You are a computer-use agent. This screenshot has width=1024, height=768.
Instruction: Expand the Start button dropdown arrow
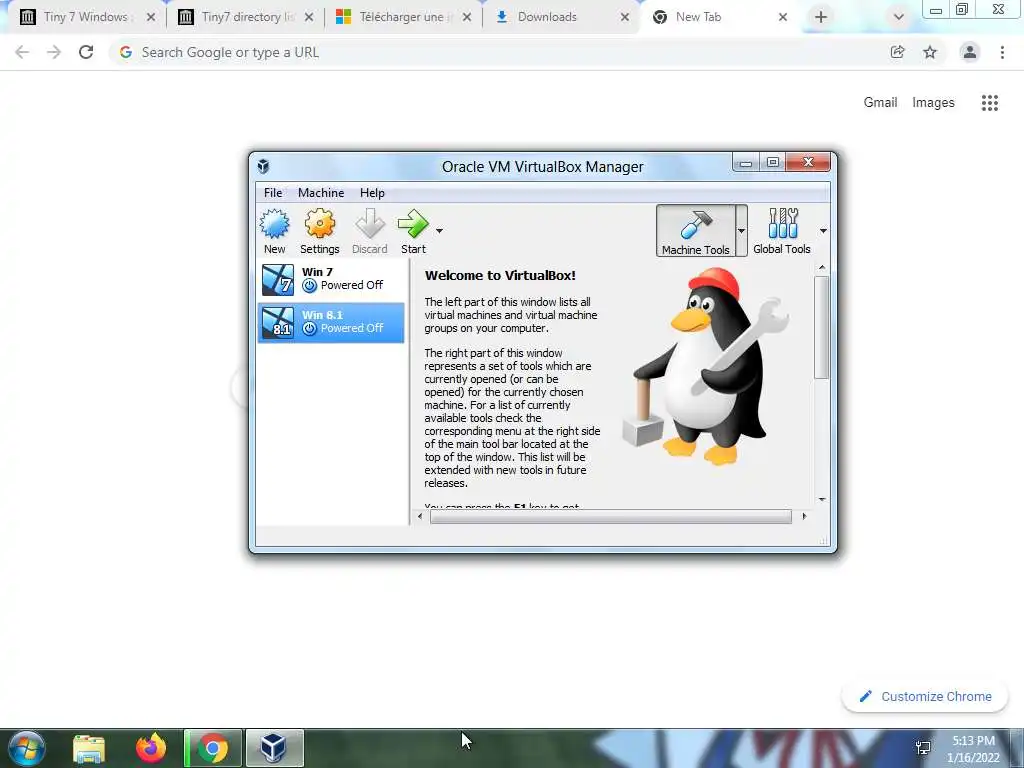[440, 231]
